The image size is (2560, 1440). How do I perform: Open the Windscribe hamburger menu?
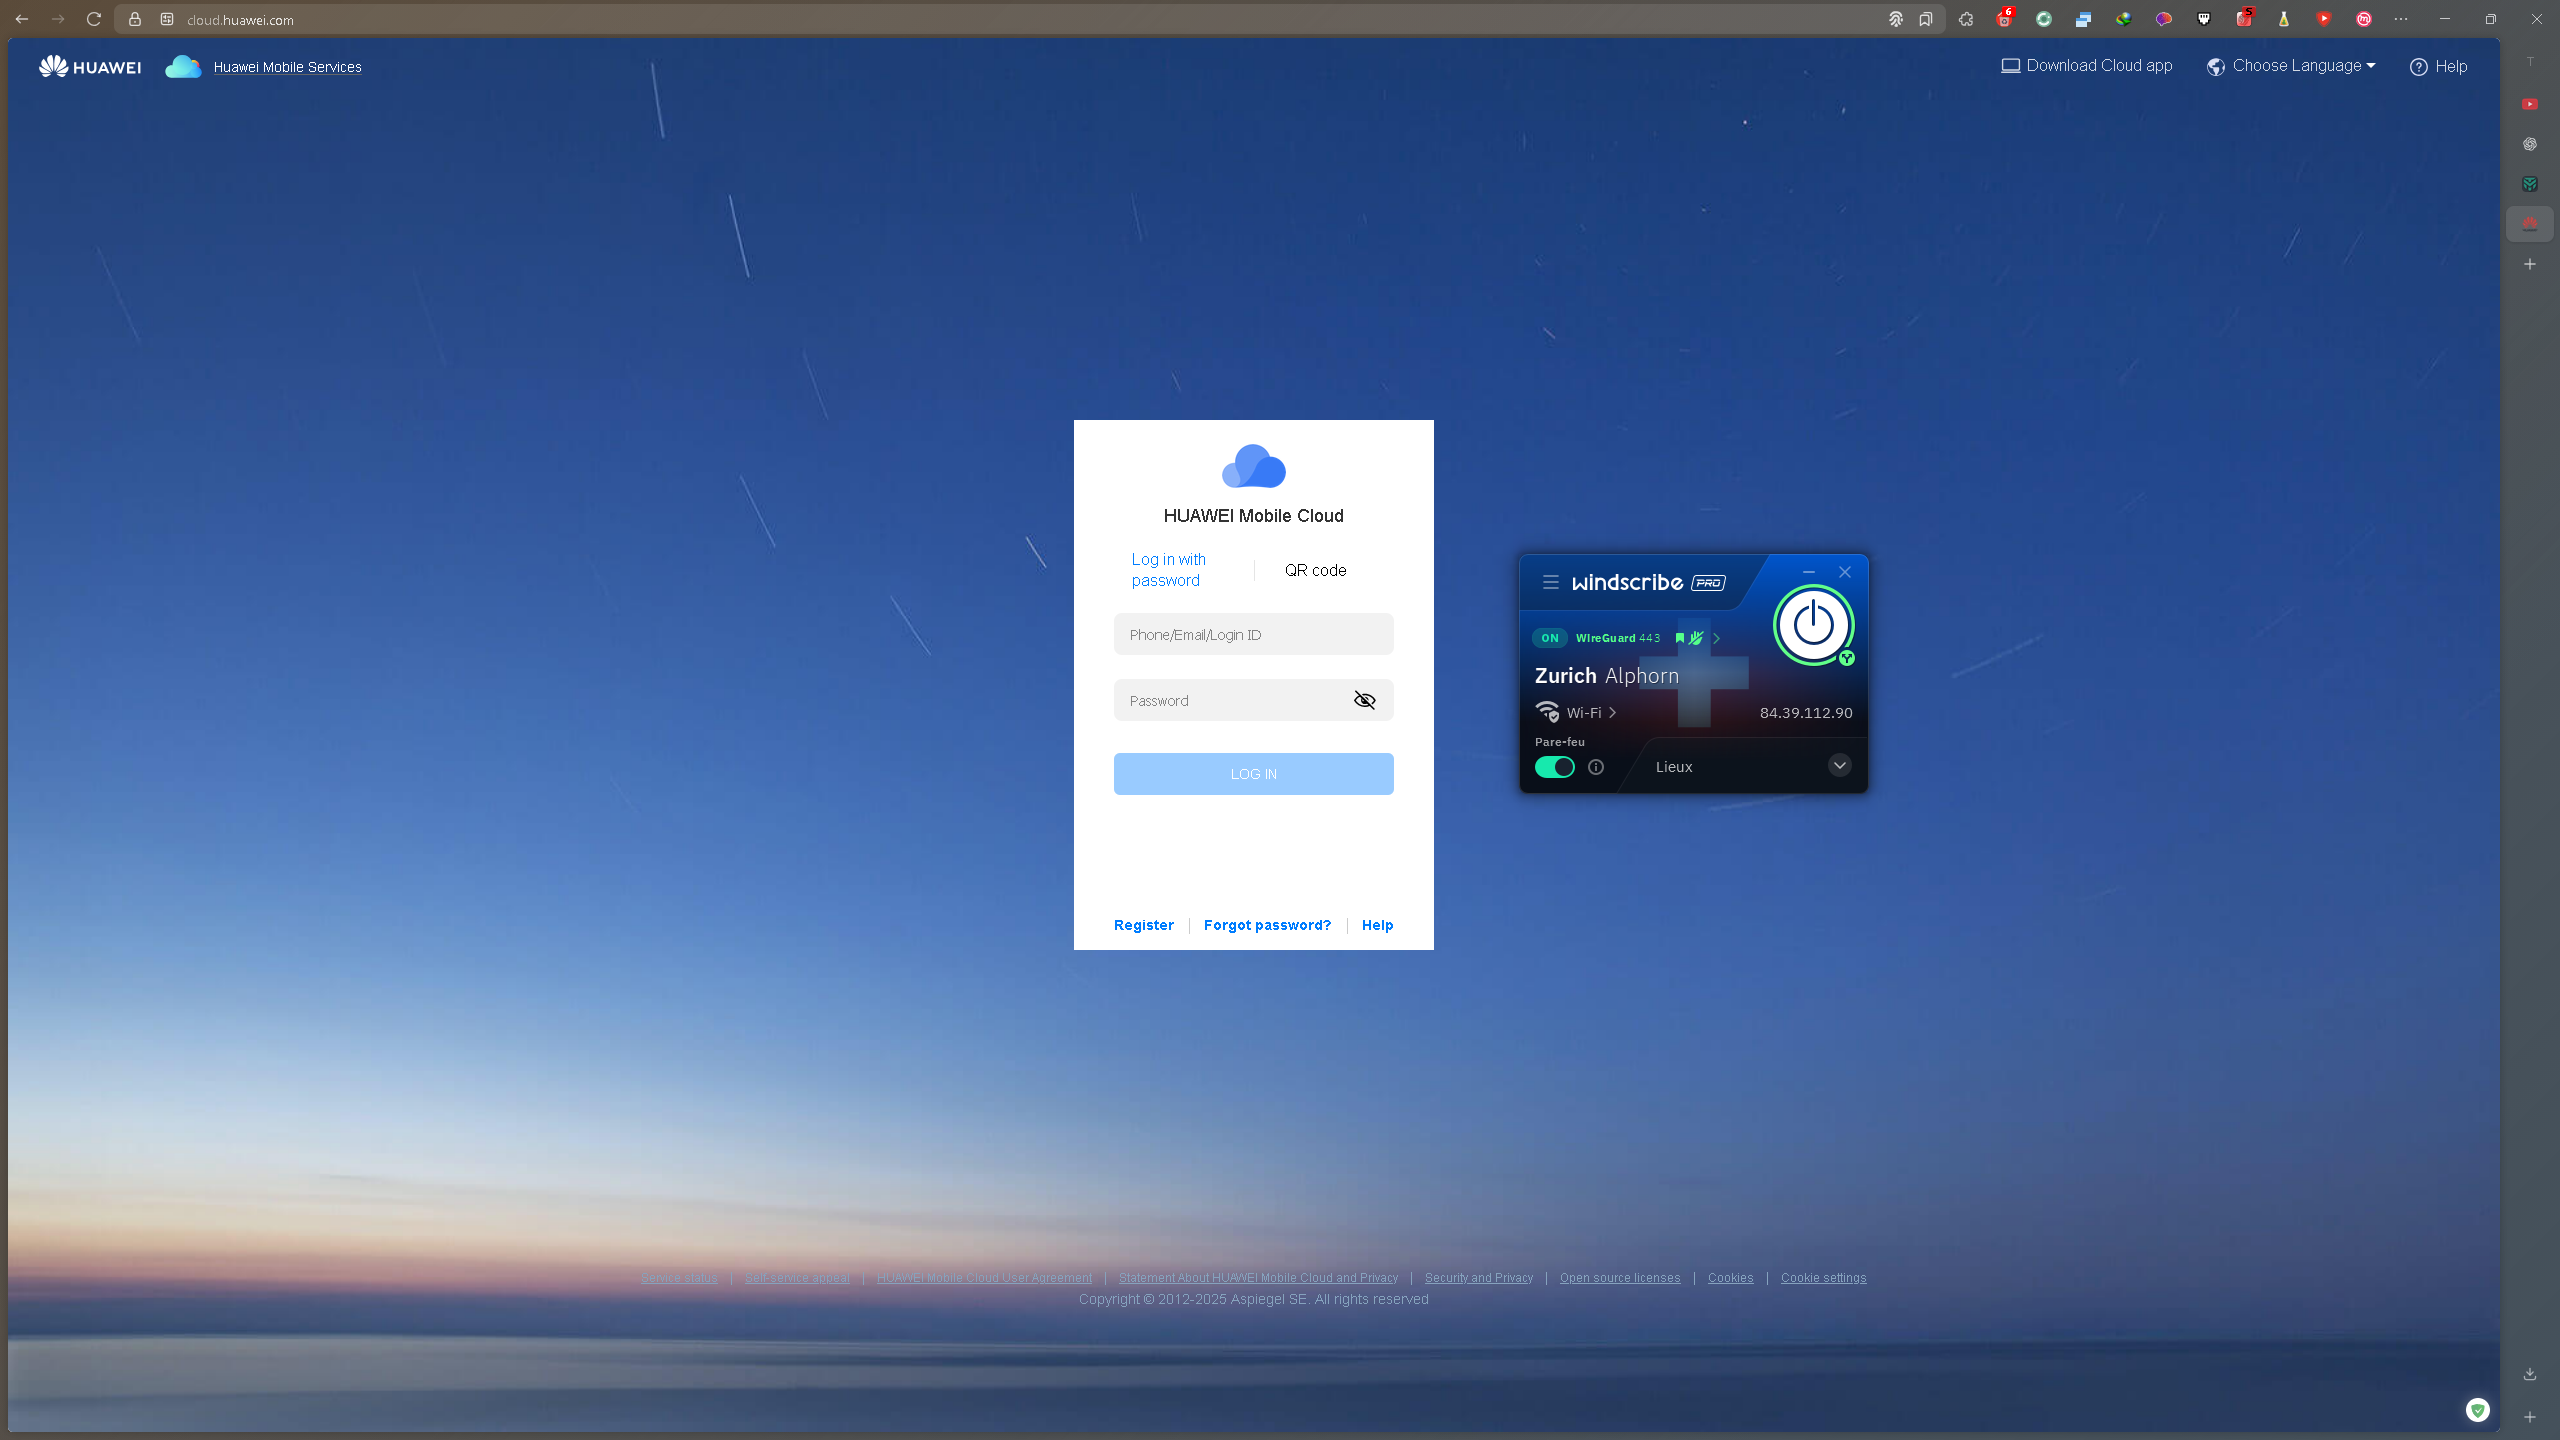click(x=1550, y=582)
